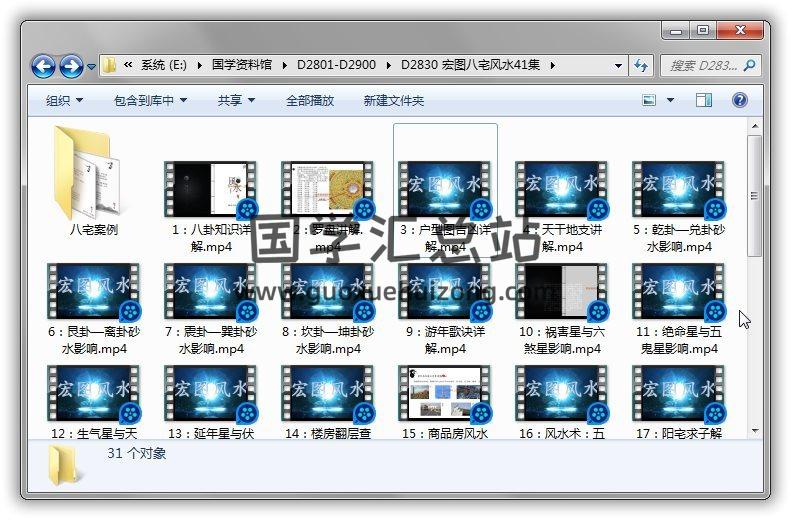
Task: Open the 包含到库中 dropdown
Action: point(150,101)
